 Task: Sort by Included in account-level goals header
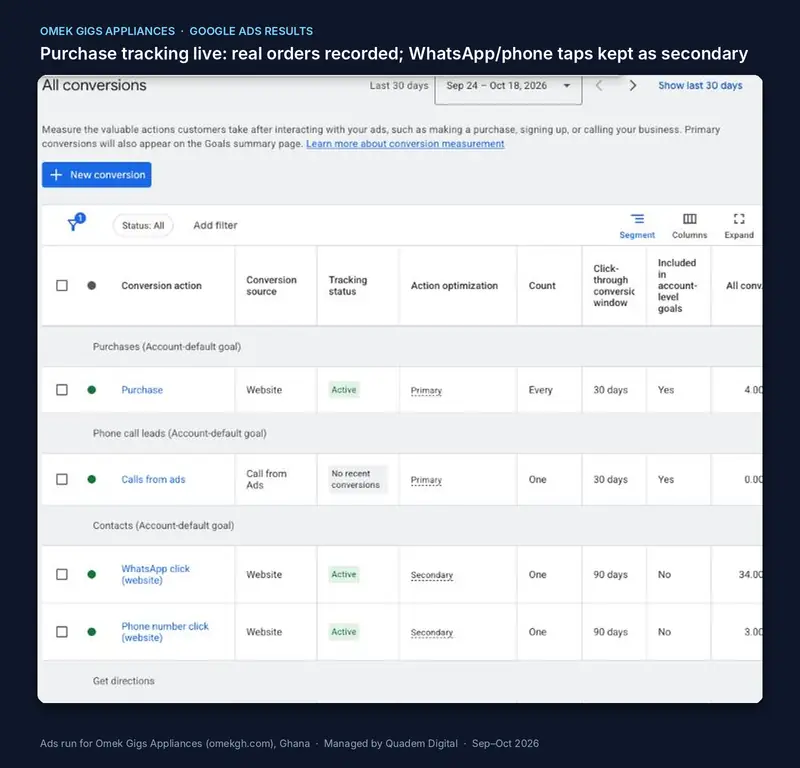point(677,285)
